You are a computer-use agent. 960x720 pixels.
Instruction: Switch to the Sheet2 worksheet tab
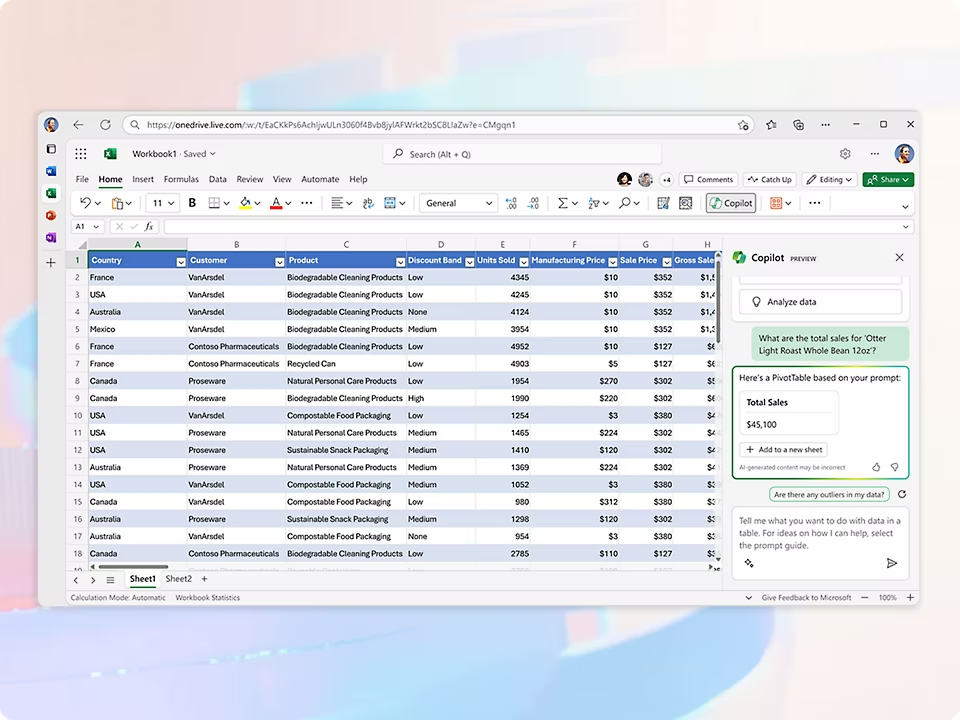179,579
